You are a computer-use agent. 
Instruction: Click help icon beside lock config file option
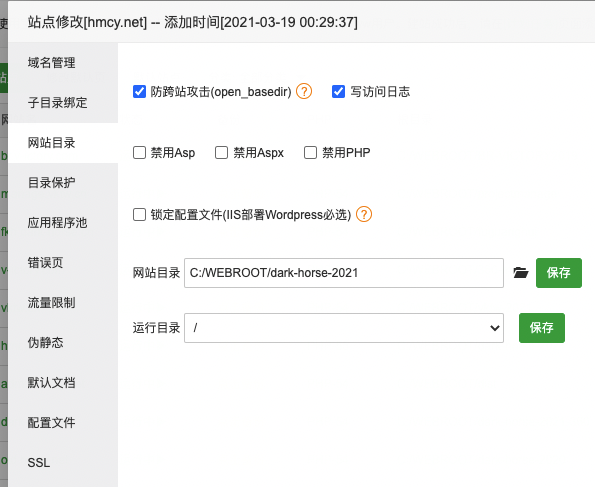(364, 214)
